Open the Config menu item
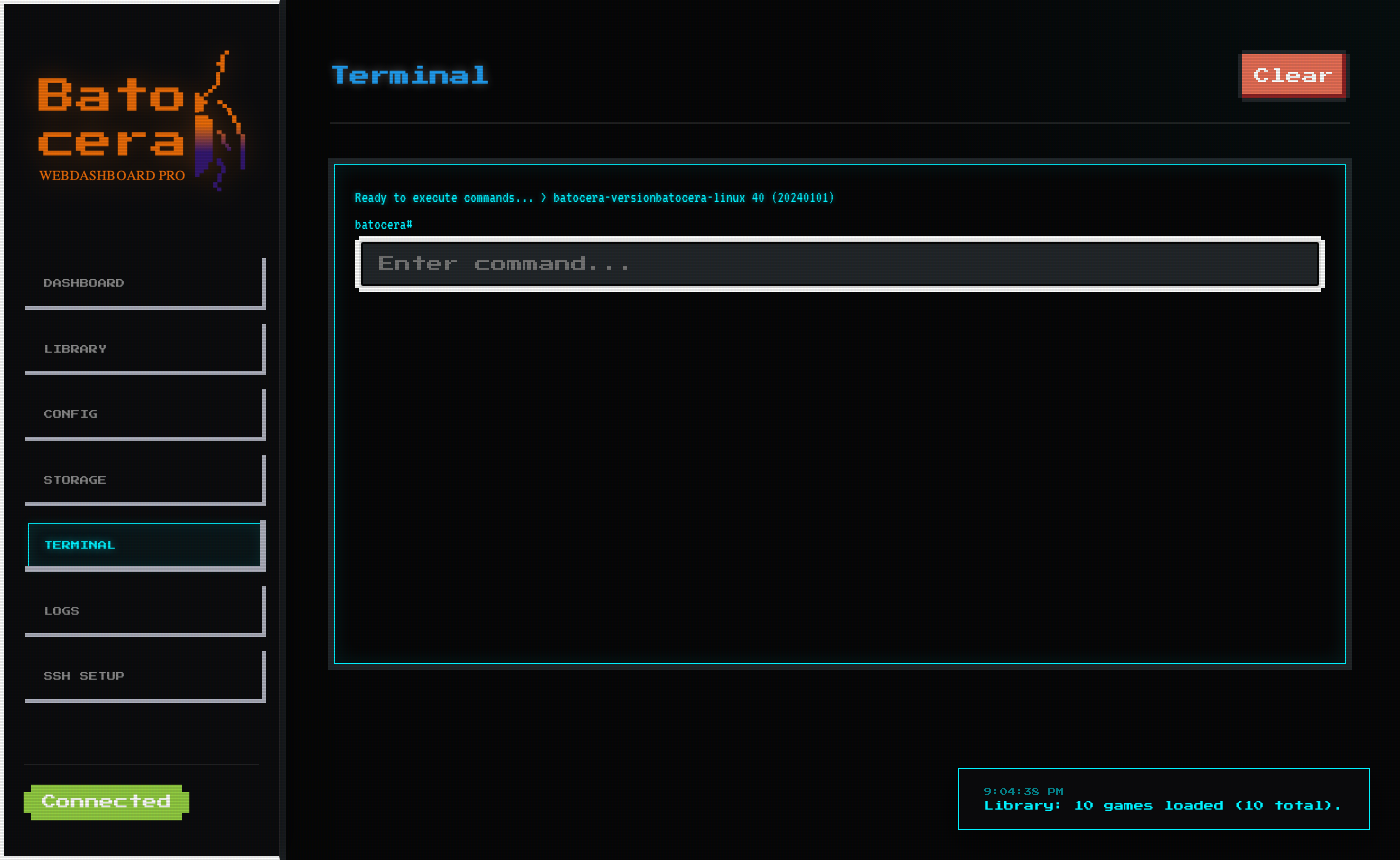This screenshot has width=1400, height=860. pyautogui.click(x=144, y=414)
